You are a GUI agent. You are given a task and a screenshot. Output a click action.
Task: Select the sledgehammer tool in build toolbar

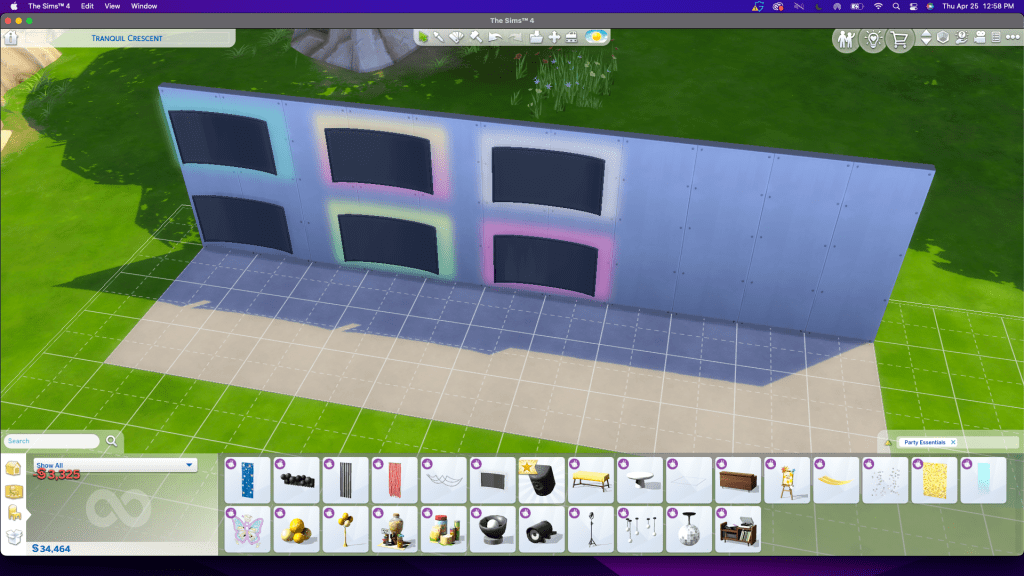pos(476,37)
